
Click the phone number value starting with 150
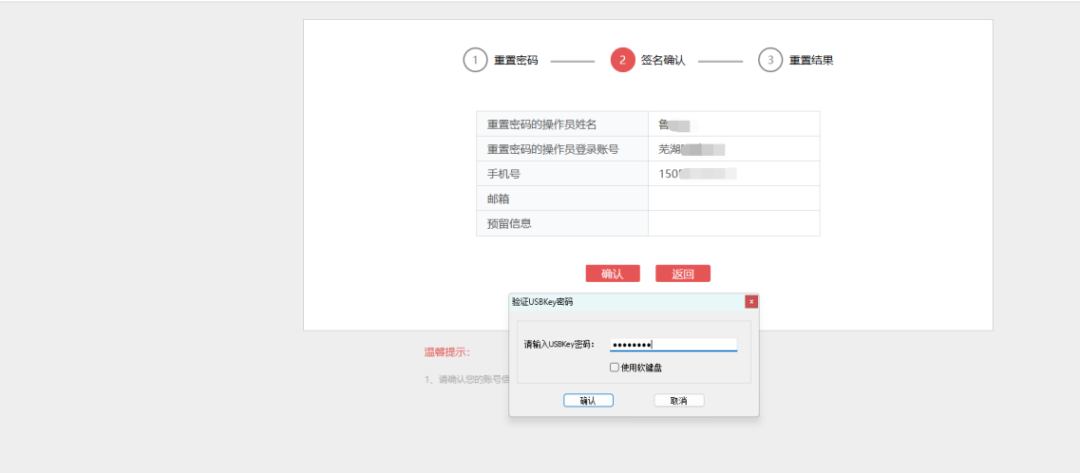[697, 174]
